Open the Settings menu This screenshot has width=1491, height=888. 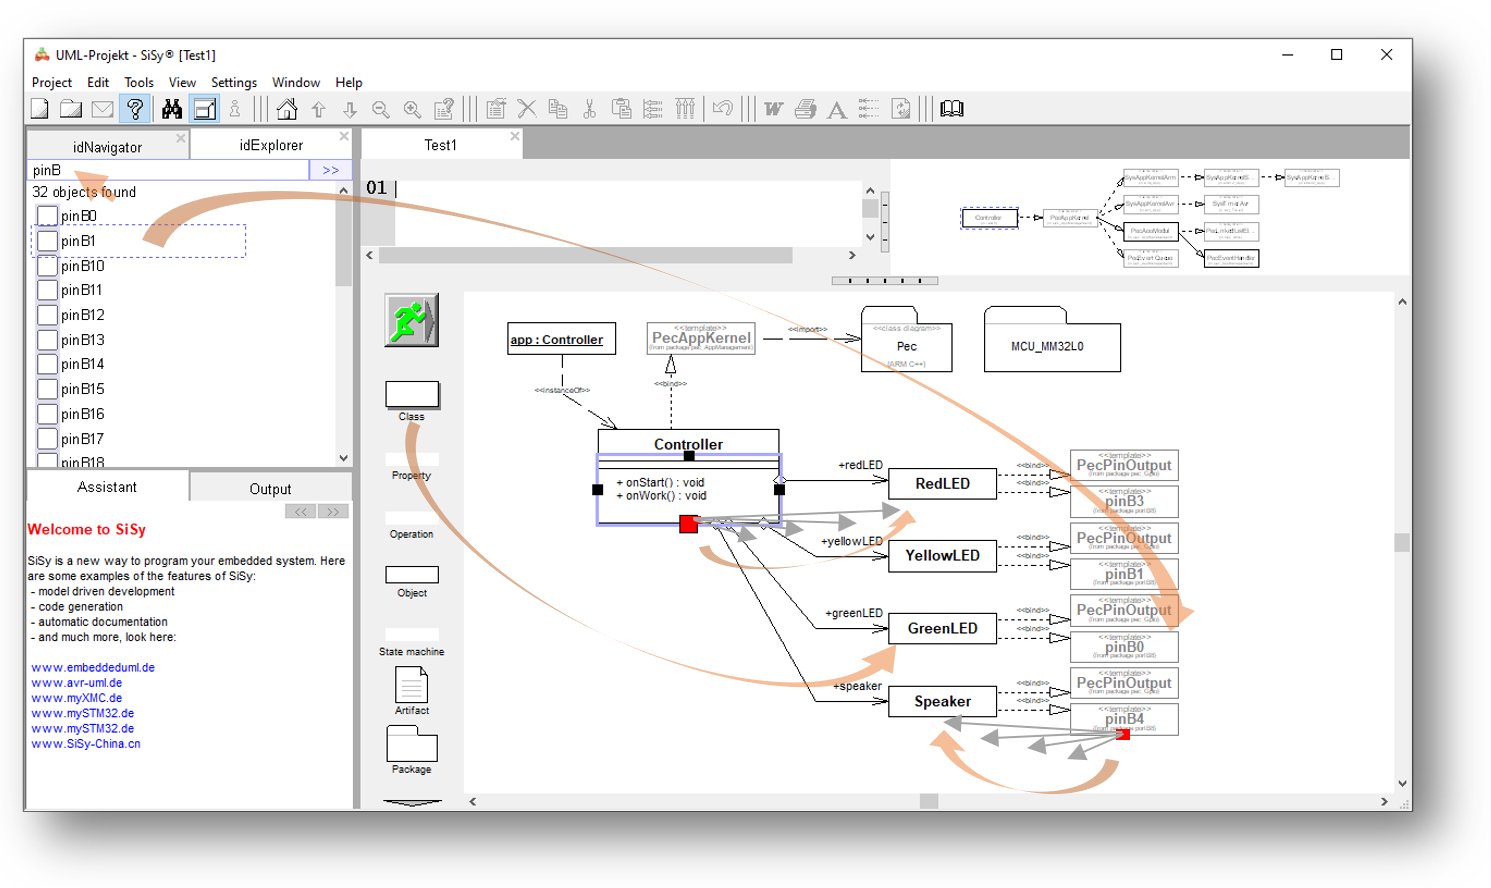tap(234, 83)
